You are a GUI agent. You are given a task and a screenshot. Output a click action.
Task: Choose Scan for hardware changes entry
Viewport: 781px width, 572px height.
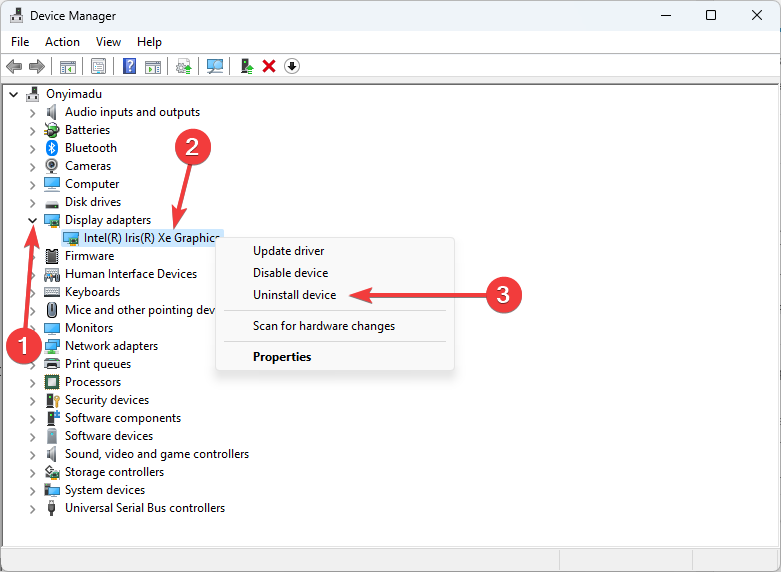pyautogui.click(x=324, y=326)
